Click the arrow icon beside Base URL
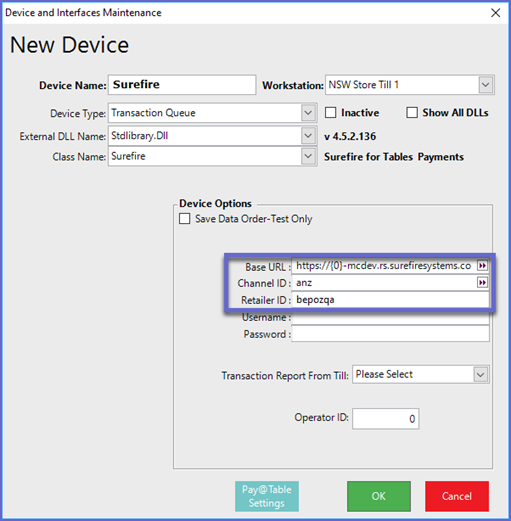This screenshot has height=521, width=511. [482, 265]
